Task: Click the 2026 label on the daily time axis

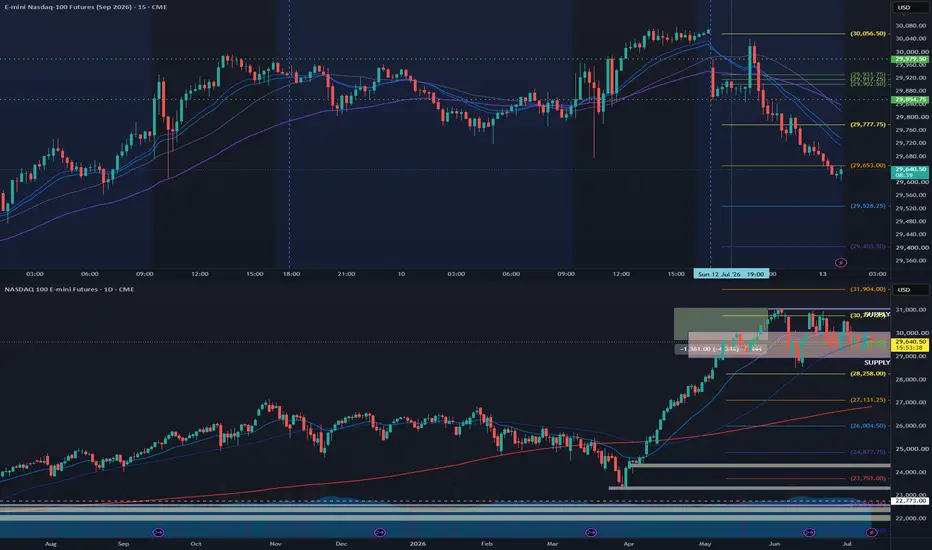Action: point(418,543)
